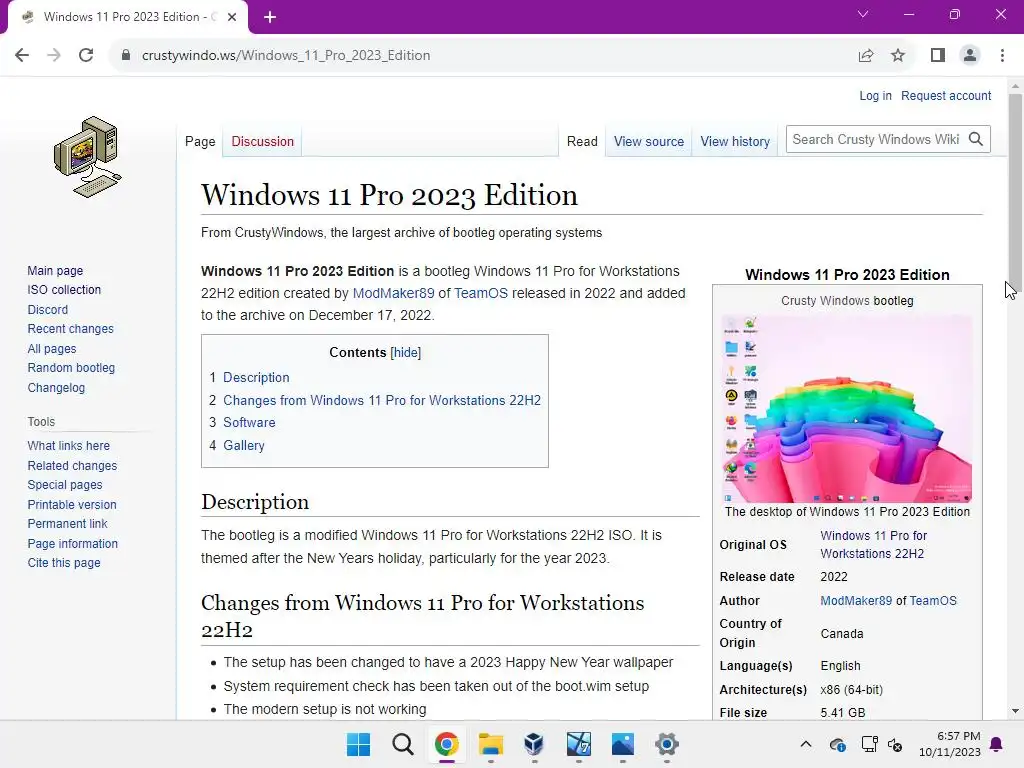The height and width of the screenshot is (768, 1024).
Task: Select the Page tab
Action: pos(200,142)
